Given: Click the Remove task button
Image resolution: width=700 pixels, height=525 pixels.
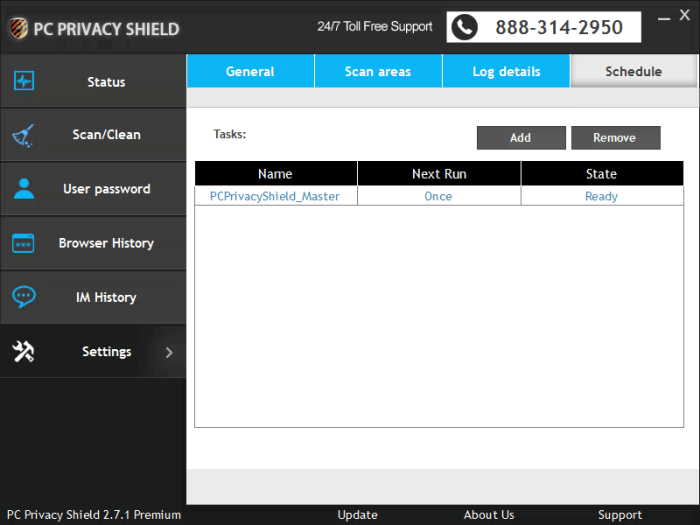Looking at the screenshot, I should 616,138.
